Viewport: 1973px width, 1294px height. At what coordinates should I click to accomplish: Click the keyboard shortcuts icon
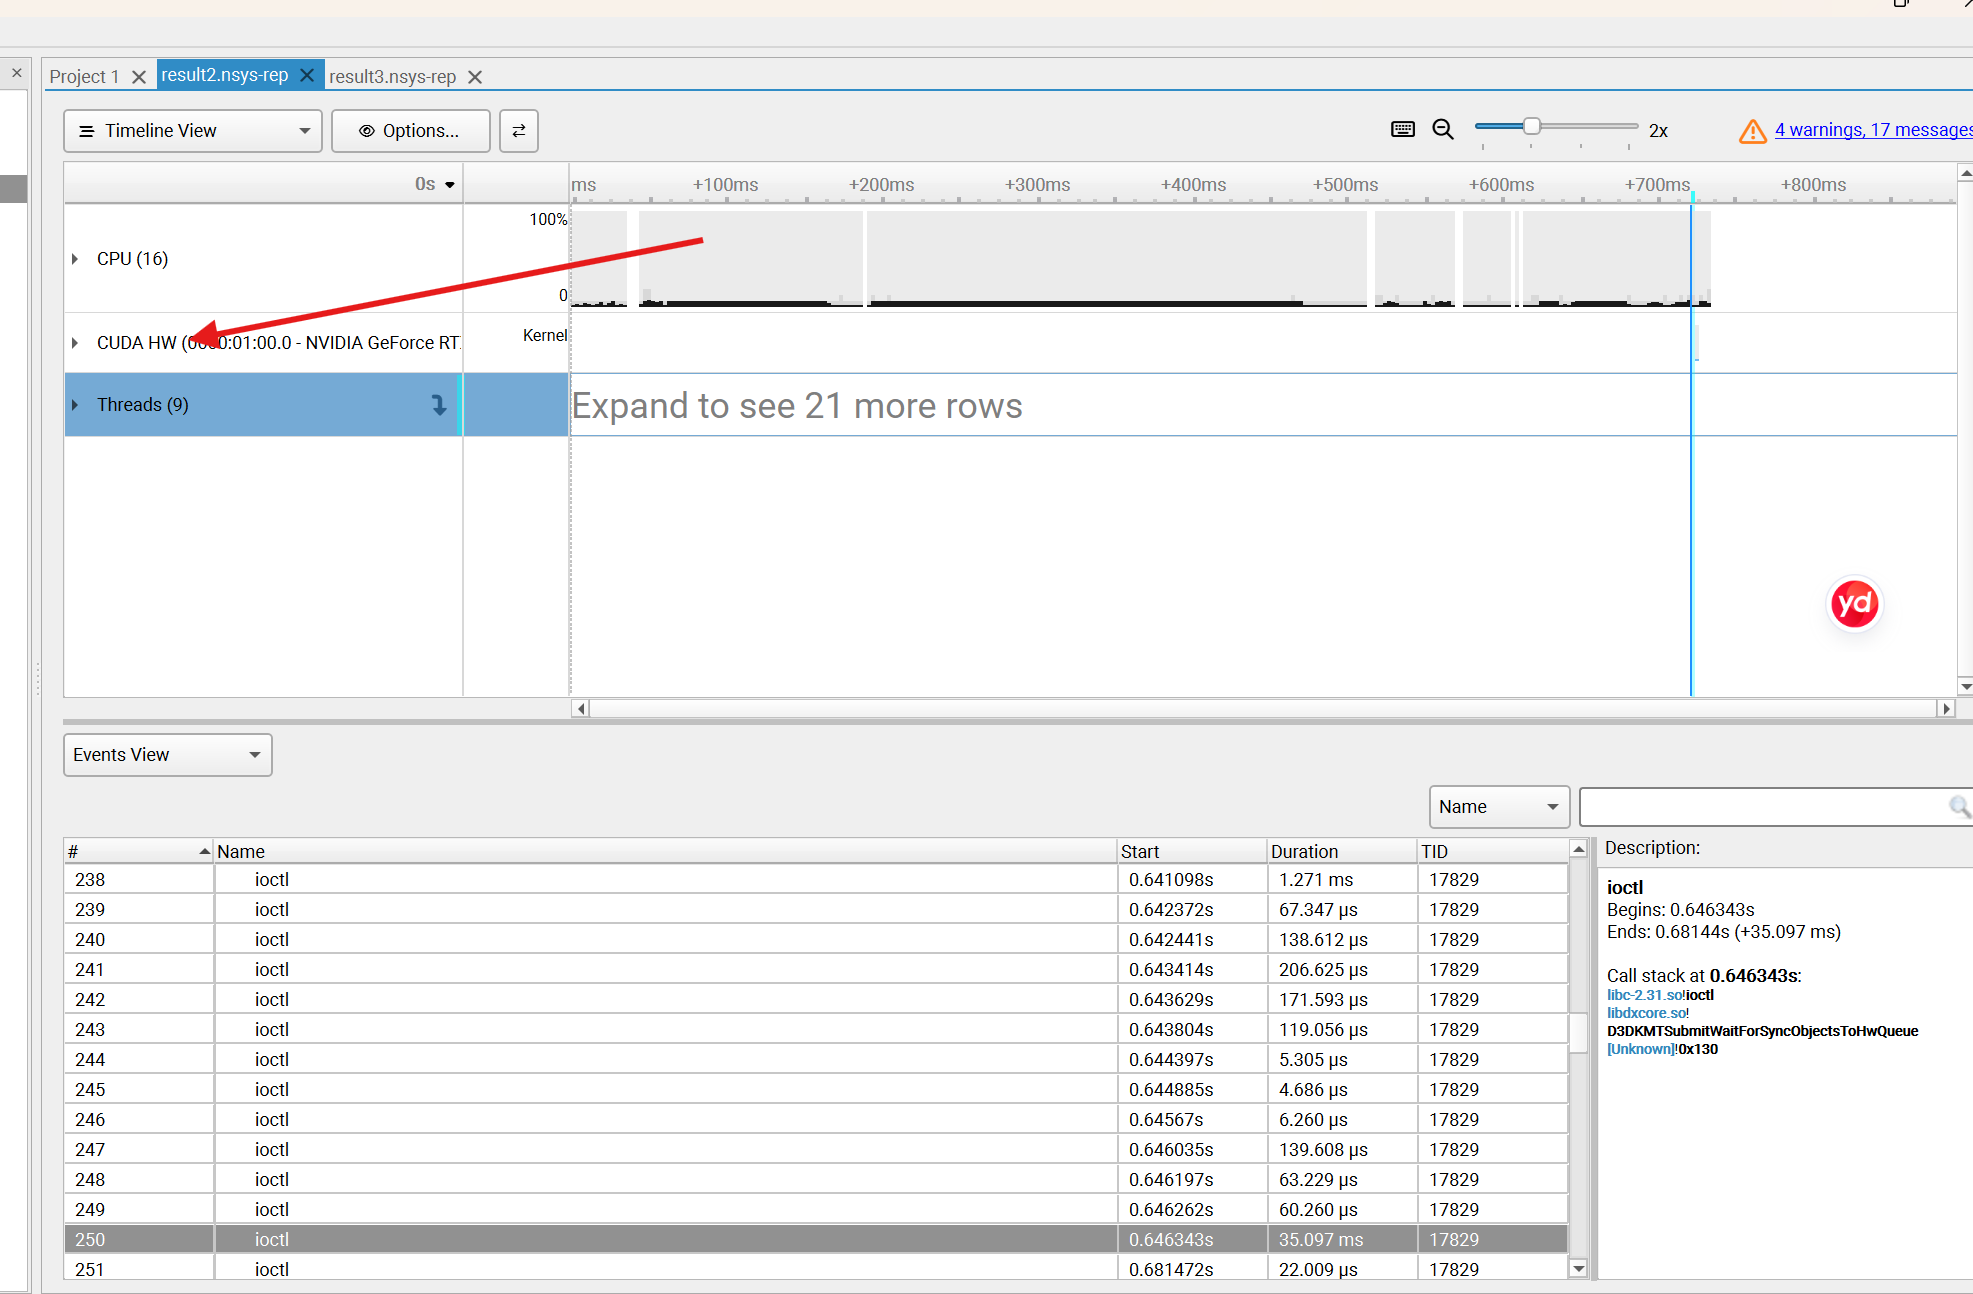point(1403,129)
